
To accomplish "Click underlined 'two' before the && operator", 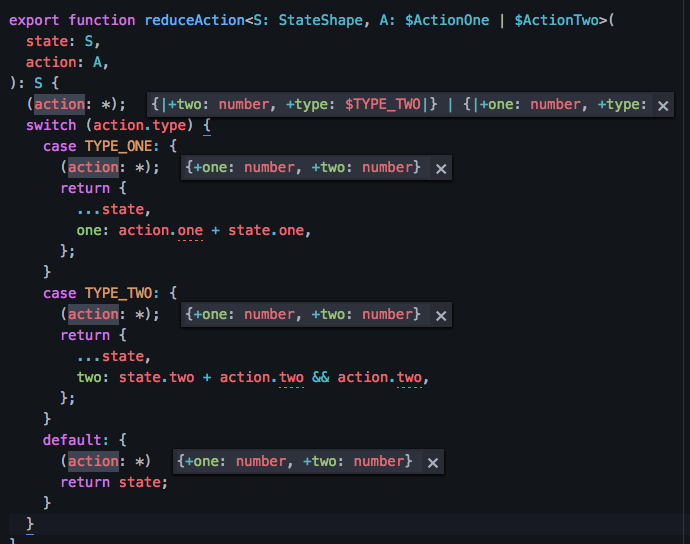I will pyautogui.click(x=291, y=378).
